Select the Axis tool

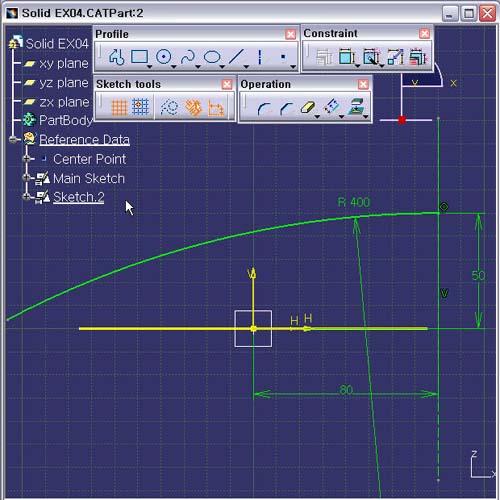click(x=260, y=57)
